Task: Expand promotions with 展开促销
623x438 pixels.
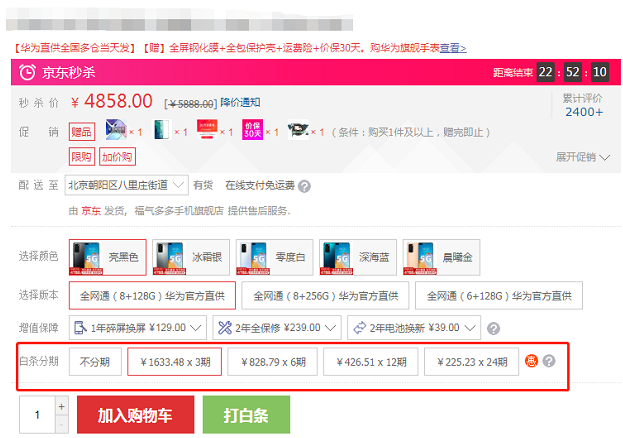Action: click(582, 157)
